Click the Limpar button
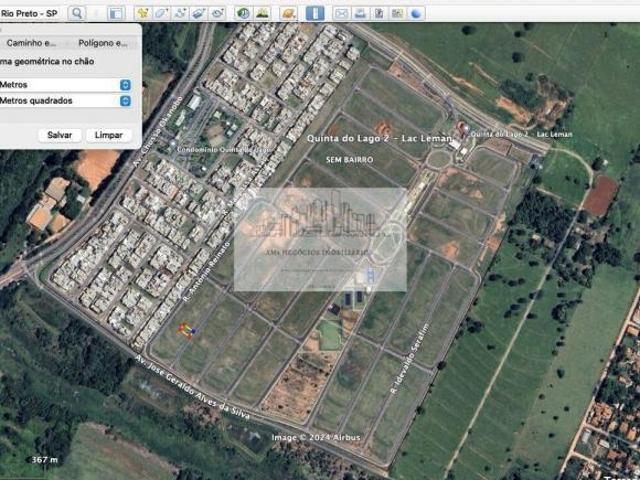This screenshot has width=640, height=480. coord(109,135)
